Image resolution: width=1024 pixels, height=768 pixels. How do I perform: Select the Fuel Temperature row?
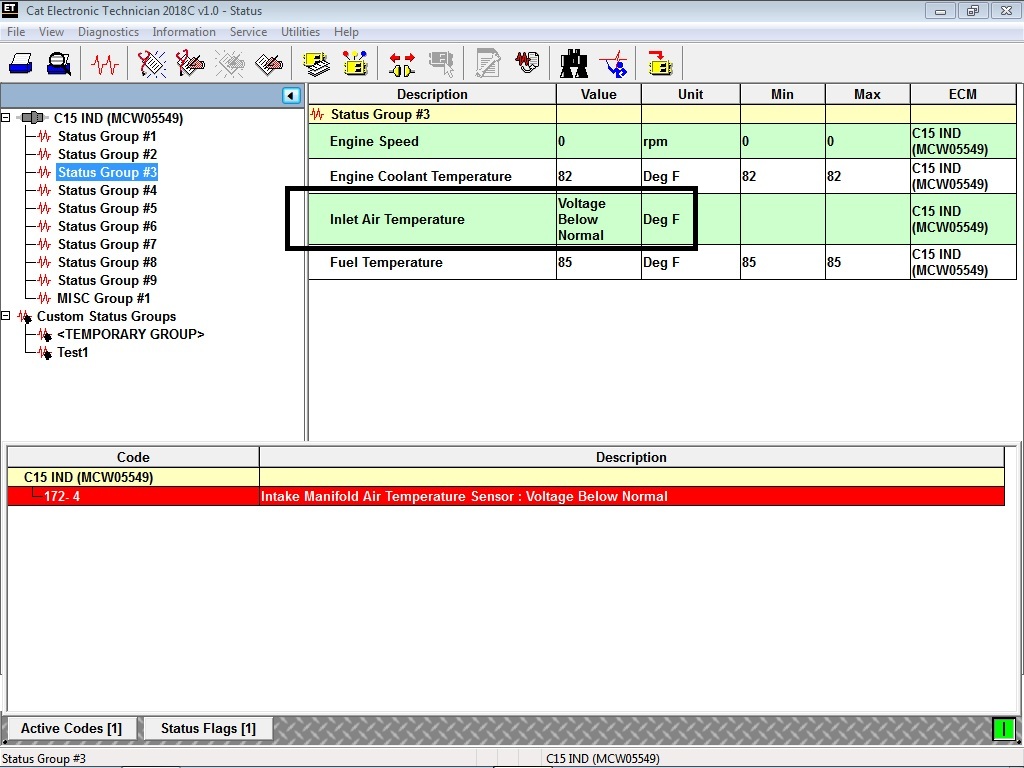click(x=662, y=263)
